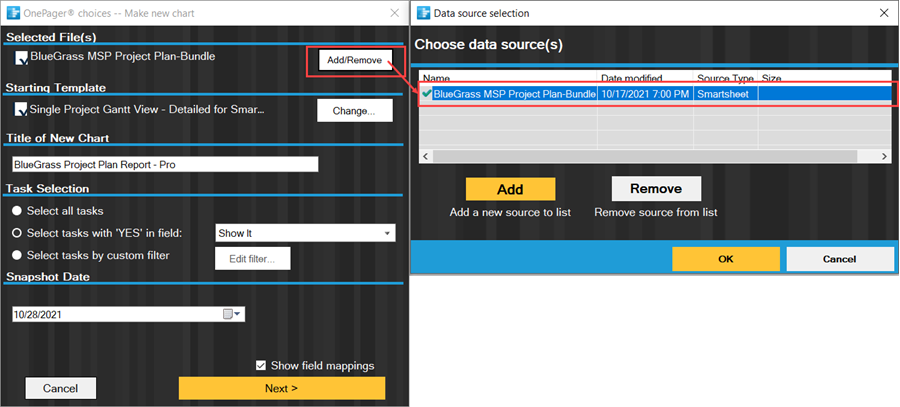Click the BlueGrass MSP Project Plan-Bundle file icon

click(21, 58)
